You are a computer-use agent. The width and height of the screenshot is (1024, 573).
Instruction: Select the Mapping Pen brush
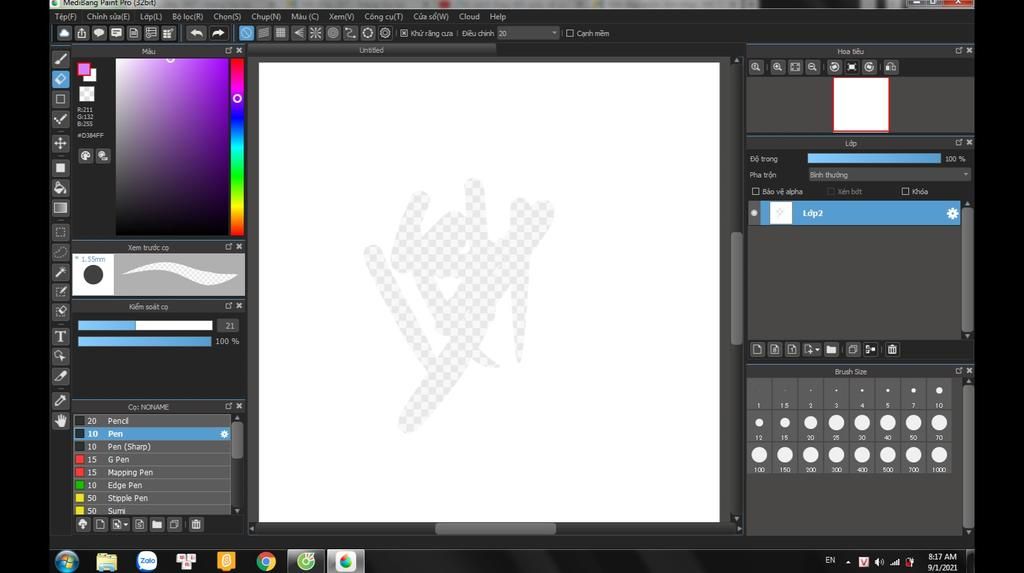[x=152, y=472]
